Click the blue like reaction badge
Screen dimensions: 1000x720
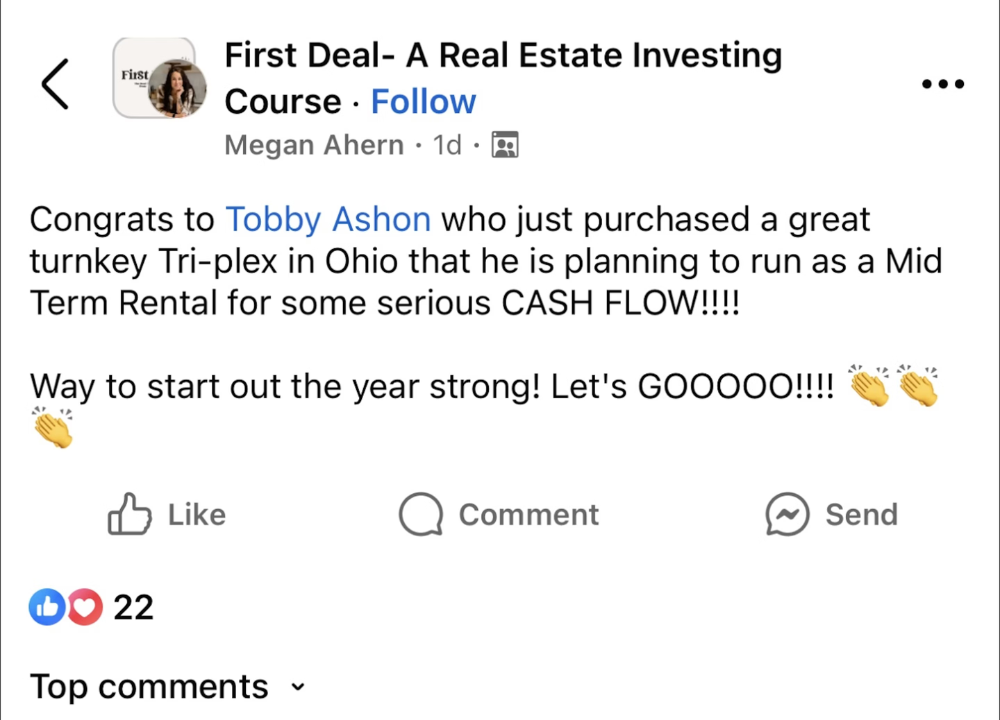pos(46,606)
